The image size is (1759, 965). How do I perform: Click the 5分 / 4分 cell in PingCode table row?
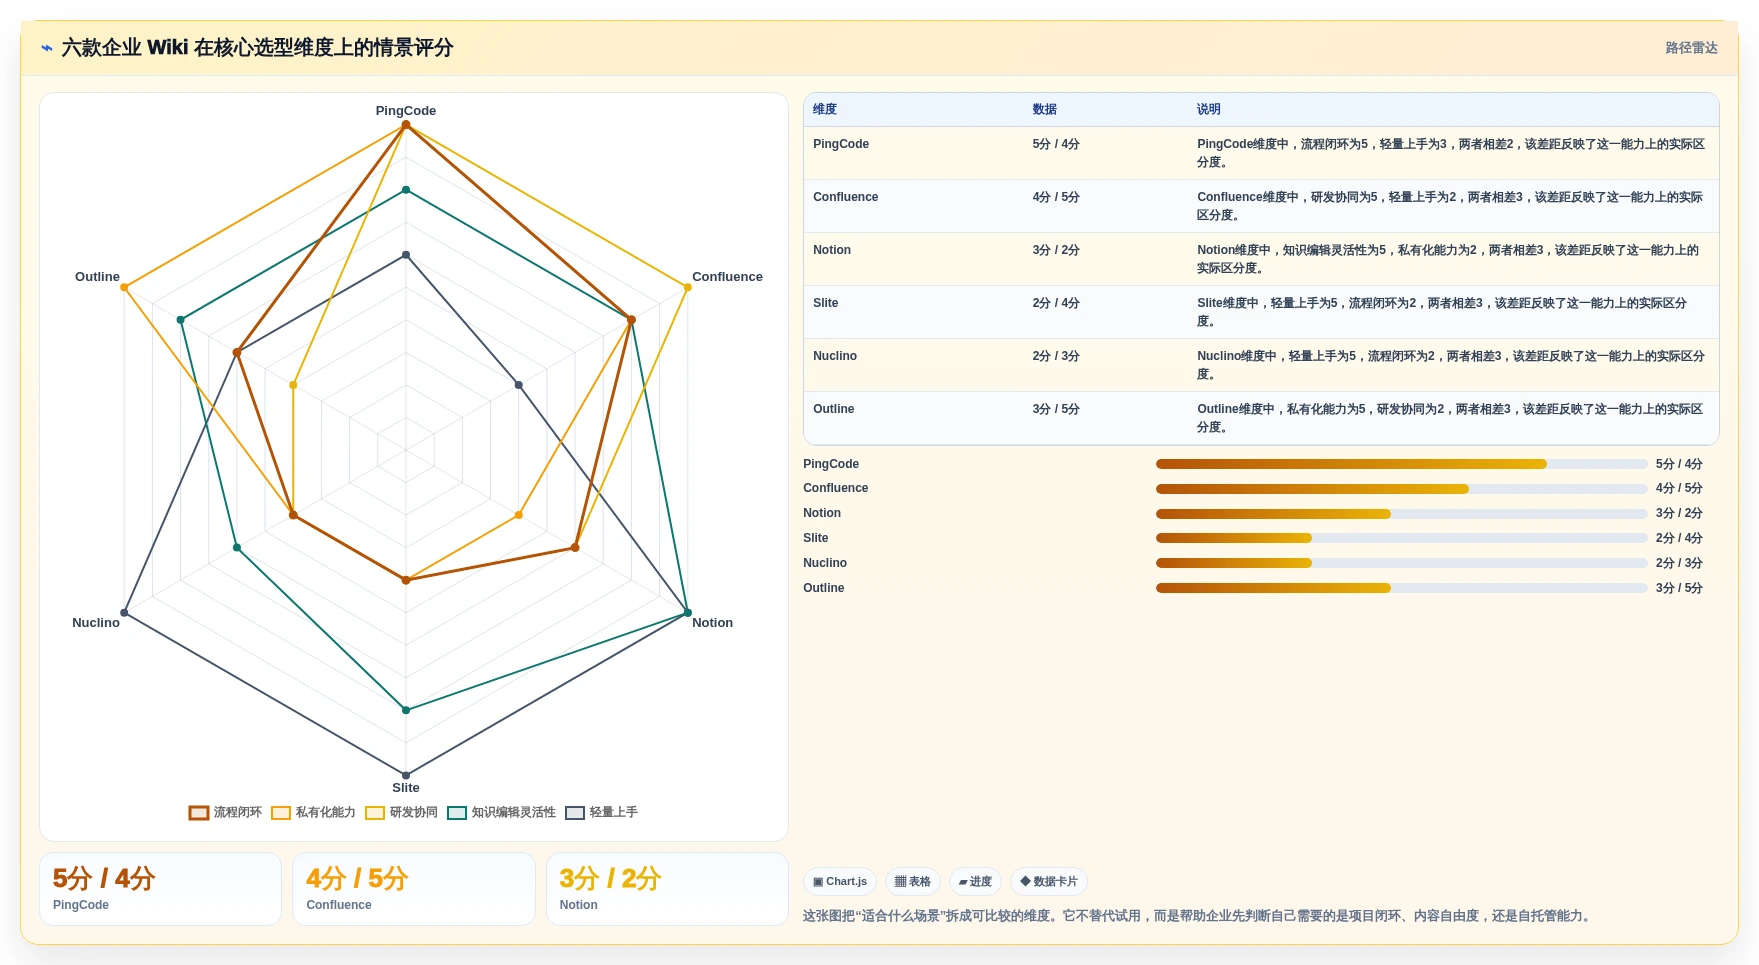1056,144
